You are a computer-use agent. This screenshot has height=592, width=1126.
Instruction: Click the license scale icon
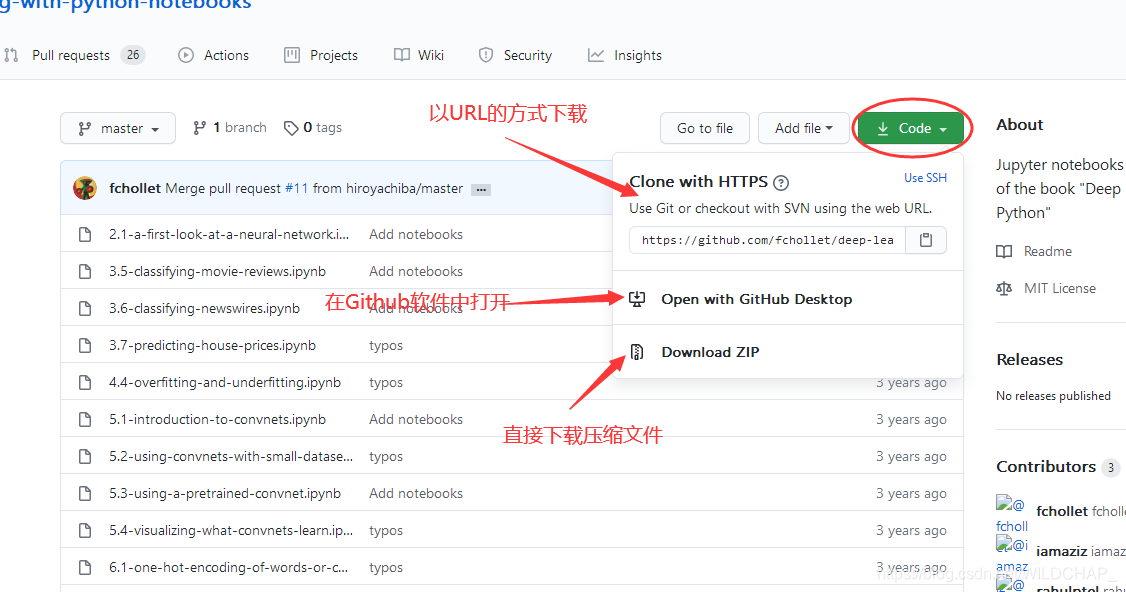coord(1004,288)
